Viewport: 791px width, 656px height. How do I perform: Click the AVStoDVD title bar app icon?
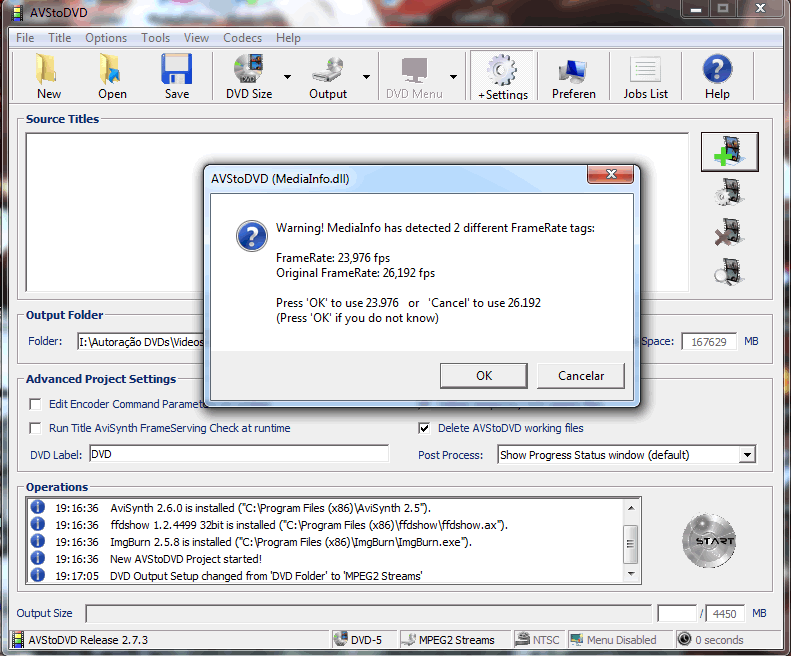click(x=17, y=13)
